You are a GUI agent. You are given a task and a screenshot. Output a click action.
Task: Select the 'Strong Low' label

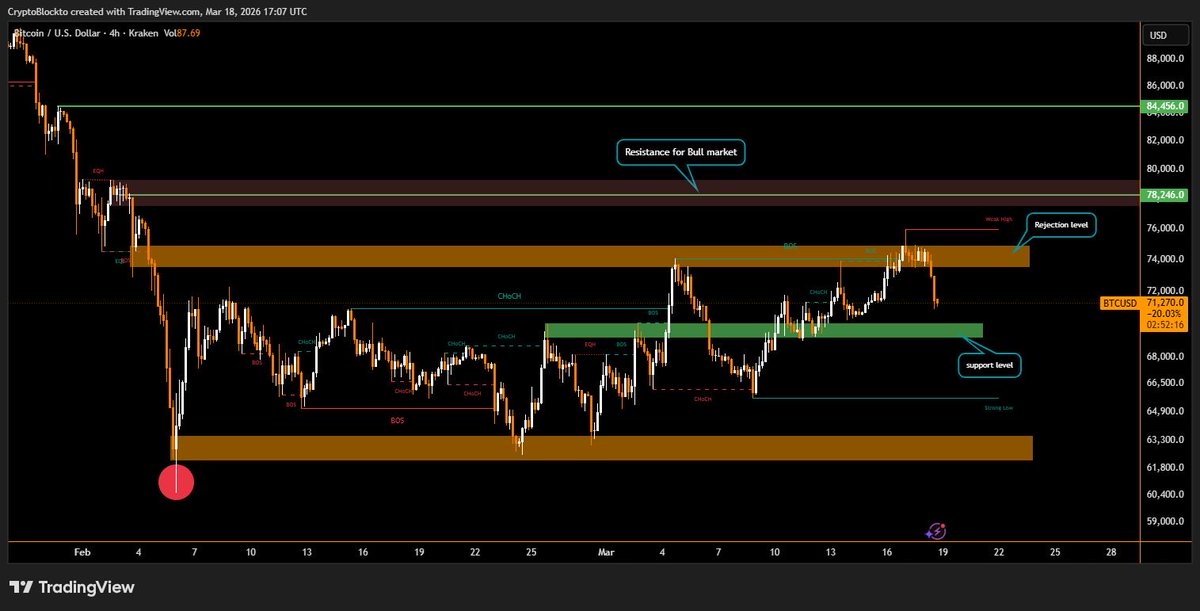(998, 408)
